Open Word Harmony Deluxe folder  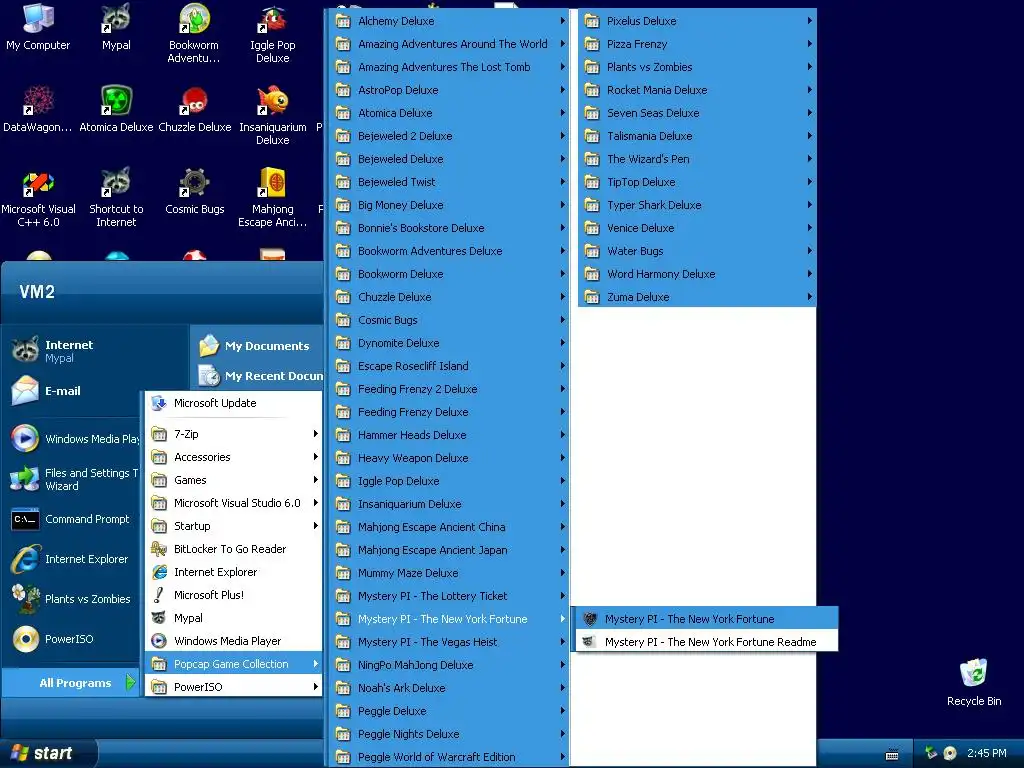click(x=697, y=274)
